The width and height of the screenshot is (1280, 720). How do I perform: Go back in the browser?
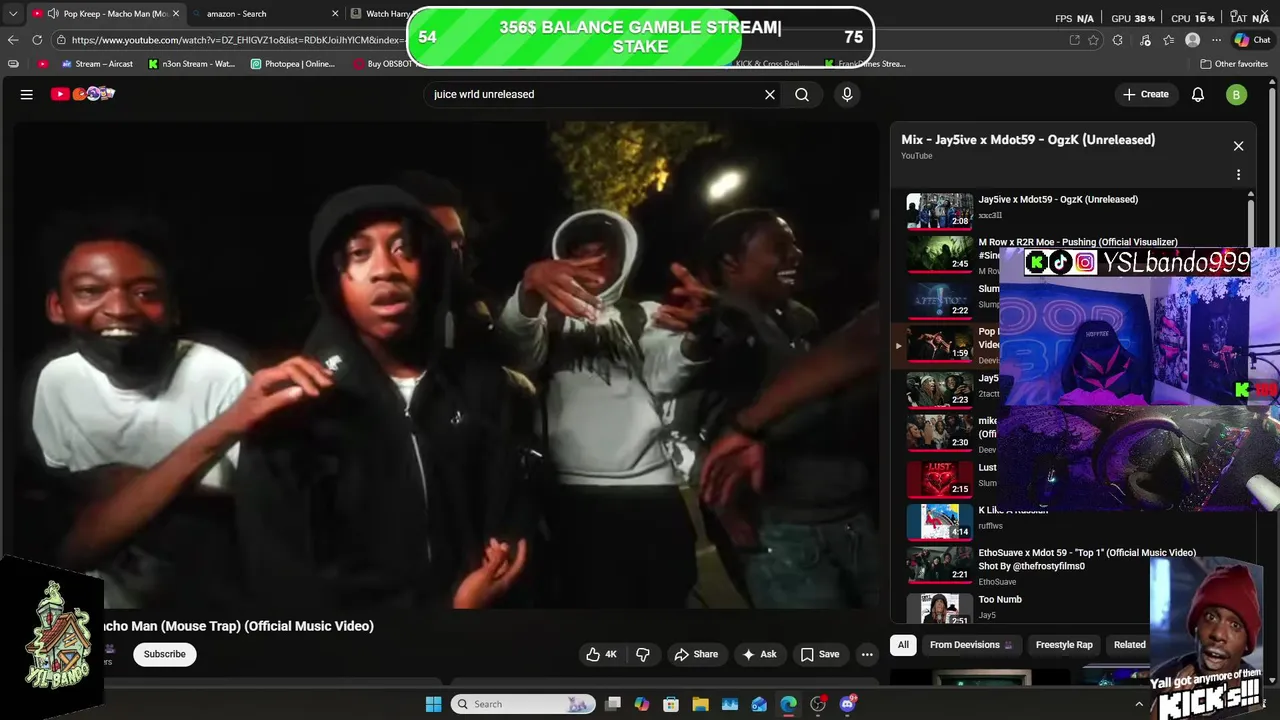coord(13,40)
